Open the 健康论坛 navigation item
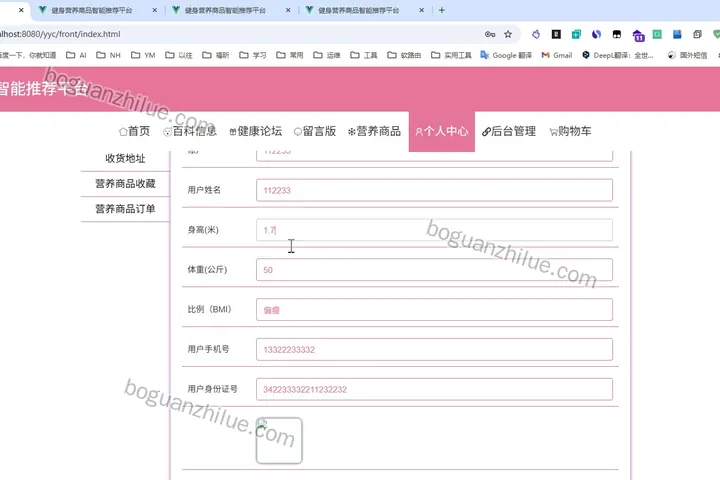720x480 pixels. click(x=255, y=131)
